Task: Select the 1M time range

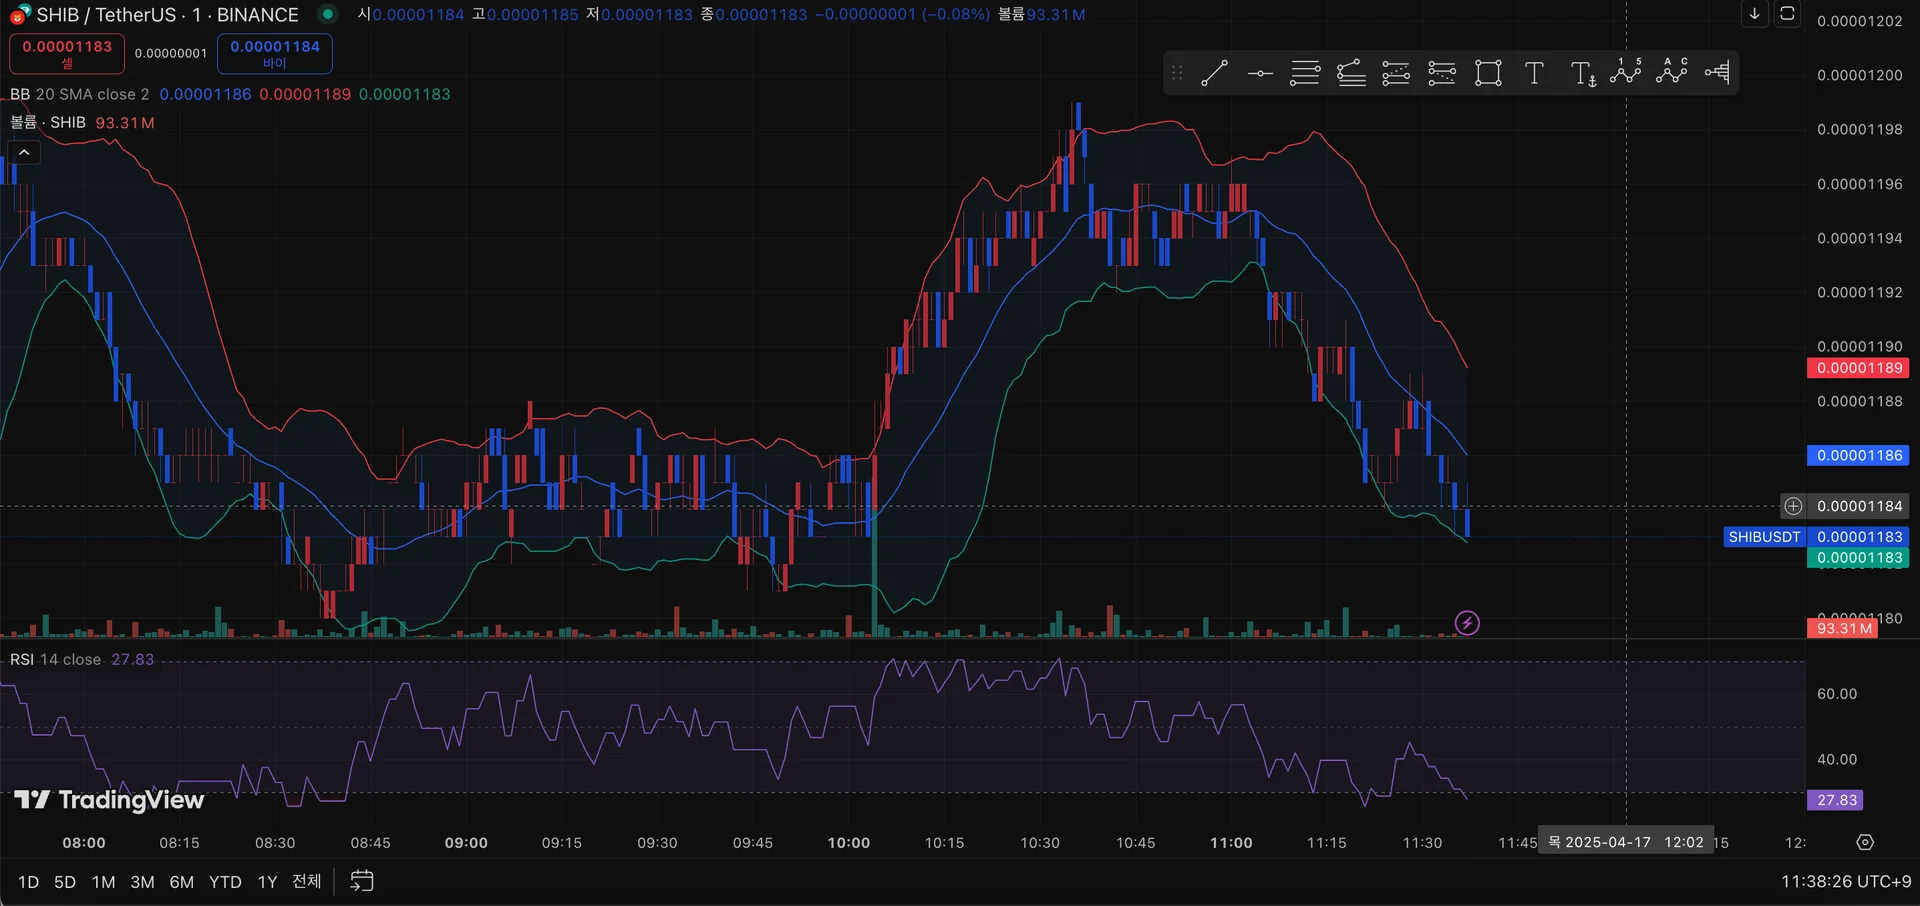Action: (103, 882)
